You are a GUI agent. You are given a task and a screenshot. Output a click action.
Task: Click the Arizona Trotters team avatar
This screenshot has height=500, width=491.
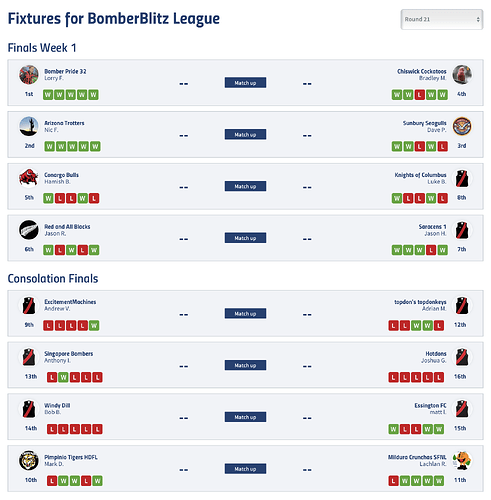click(x=29, y=126)
